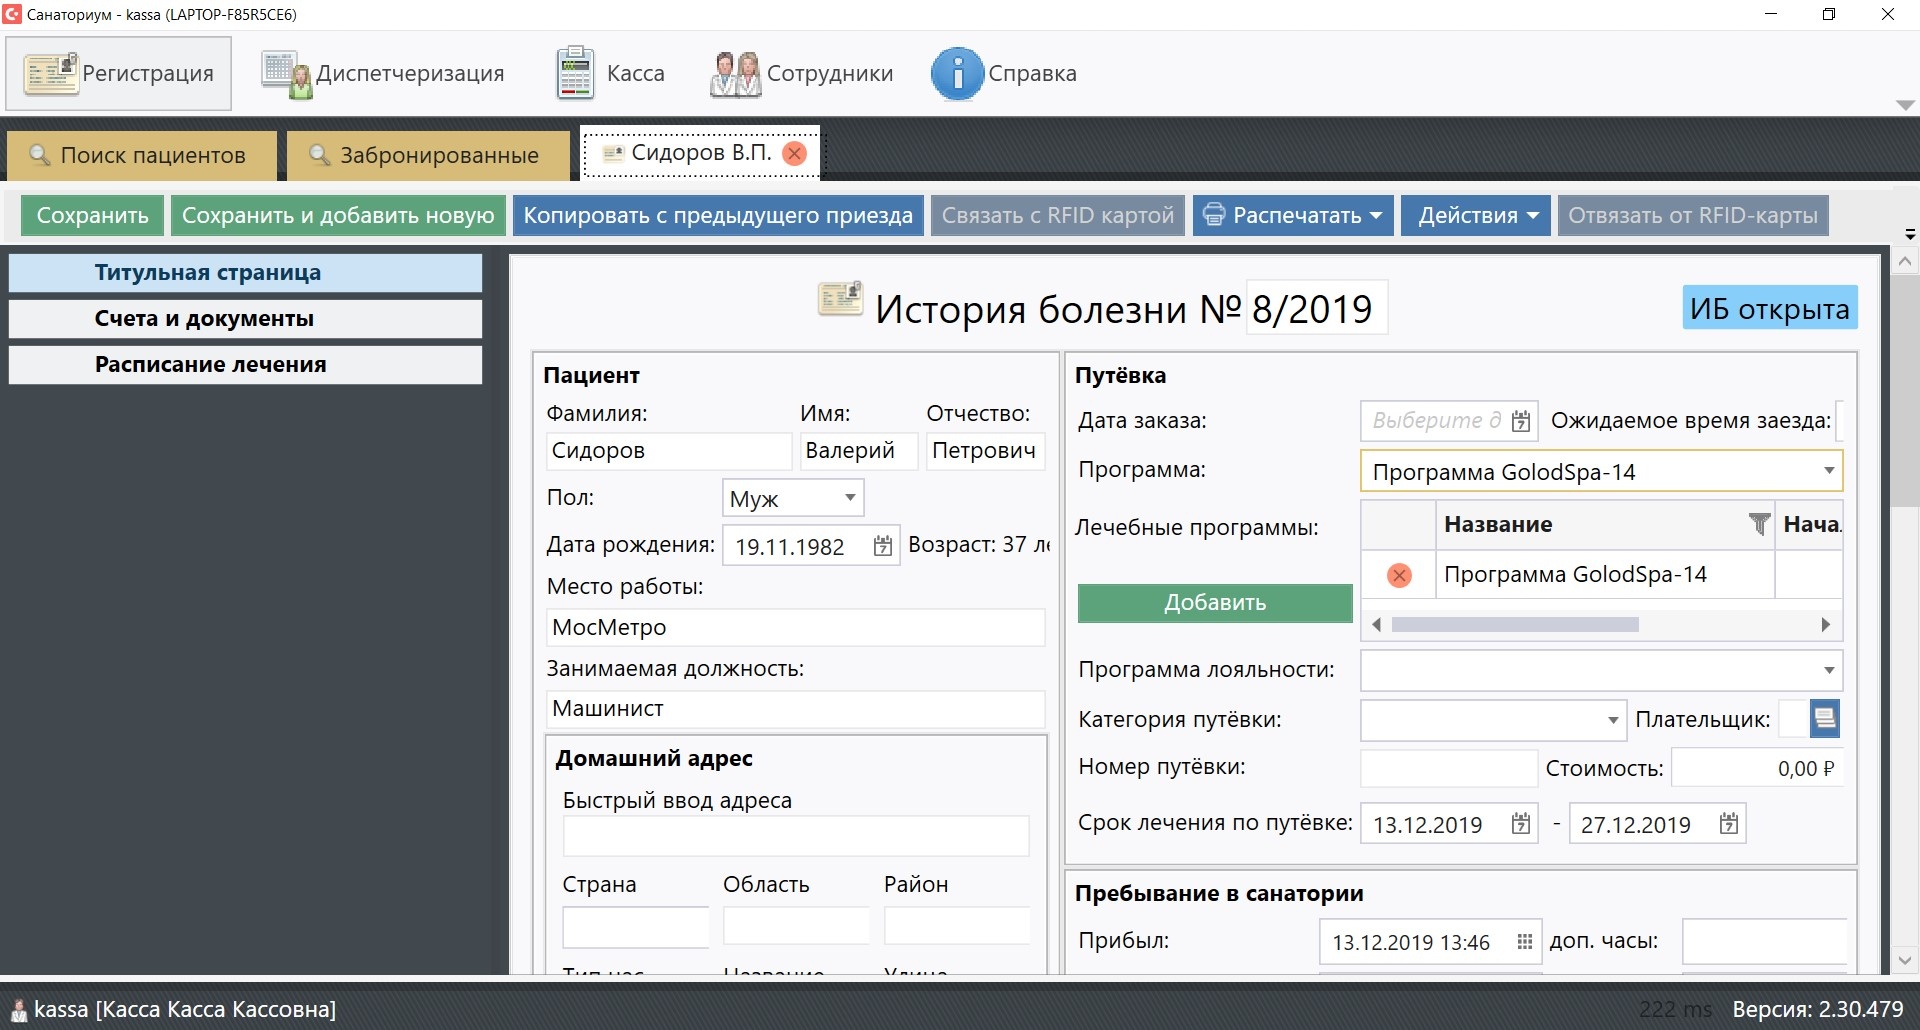This screenshot has height=1030, width=1920.
Task: Open Справка info icon
Action: (x=956, y=74)
